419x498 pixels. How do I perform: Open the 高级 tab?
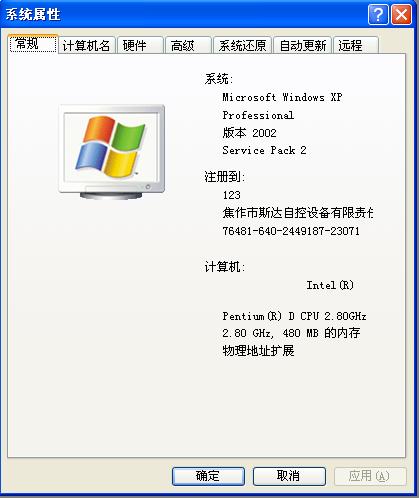coord(188,45)
